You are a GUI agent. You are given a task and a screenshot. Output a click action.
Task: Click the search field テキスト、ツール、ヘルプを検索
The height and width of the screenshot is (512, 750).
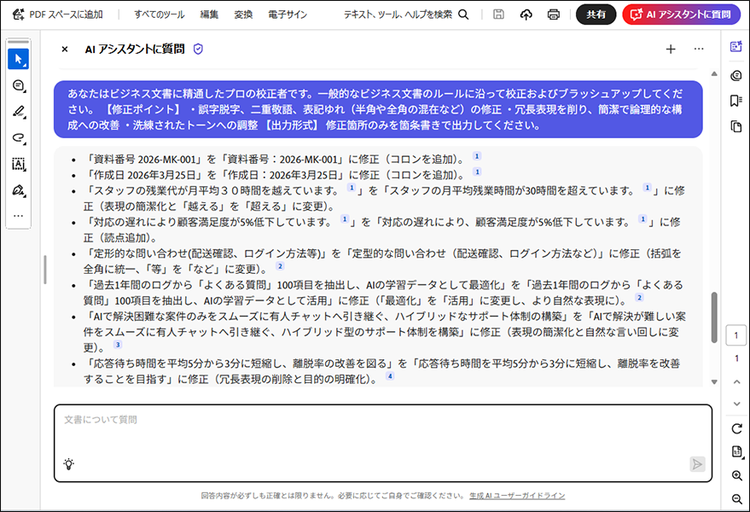406,14
